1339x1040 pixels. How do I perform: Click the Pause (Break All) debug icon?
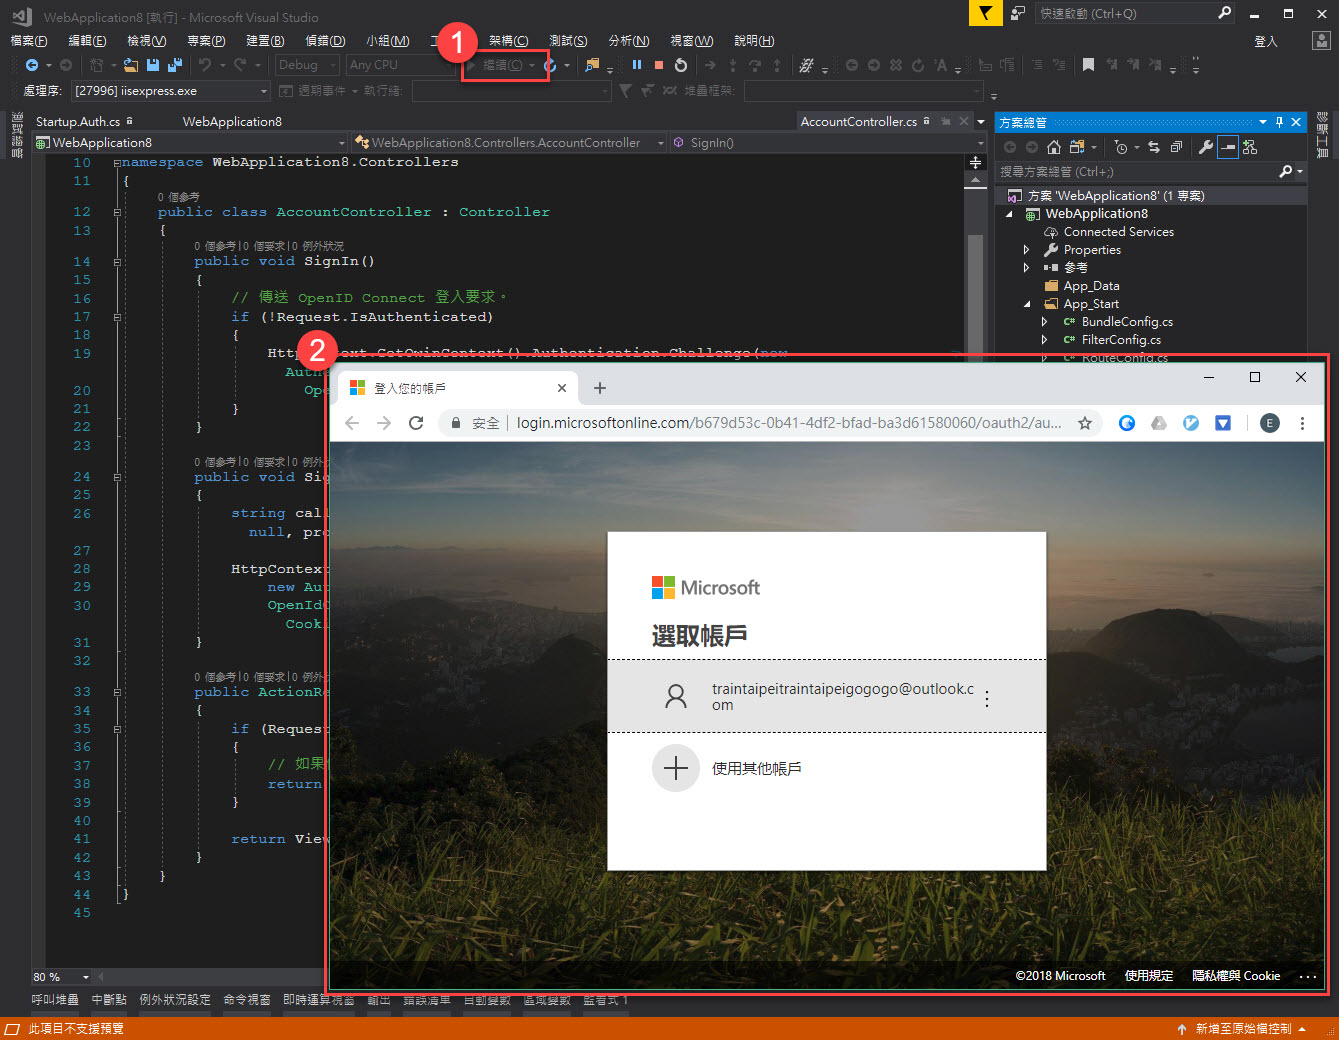[637, 65]
